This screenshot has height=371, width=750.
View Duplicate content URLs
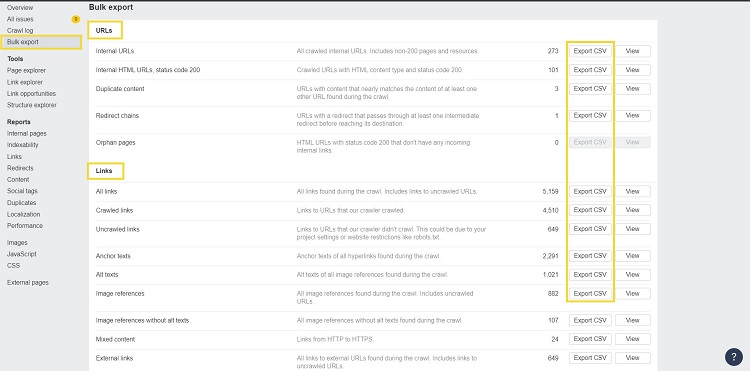(x=632, y=89)
